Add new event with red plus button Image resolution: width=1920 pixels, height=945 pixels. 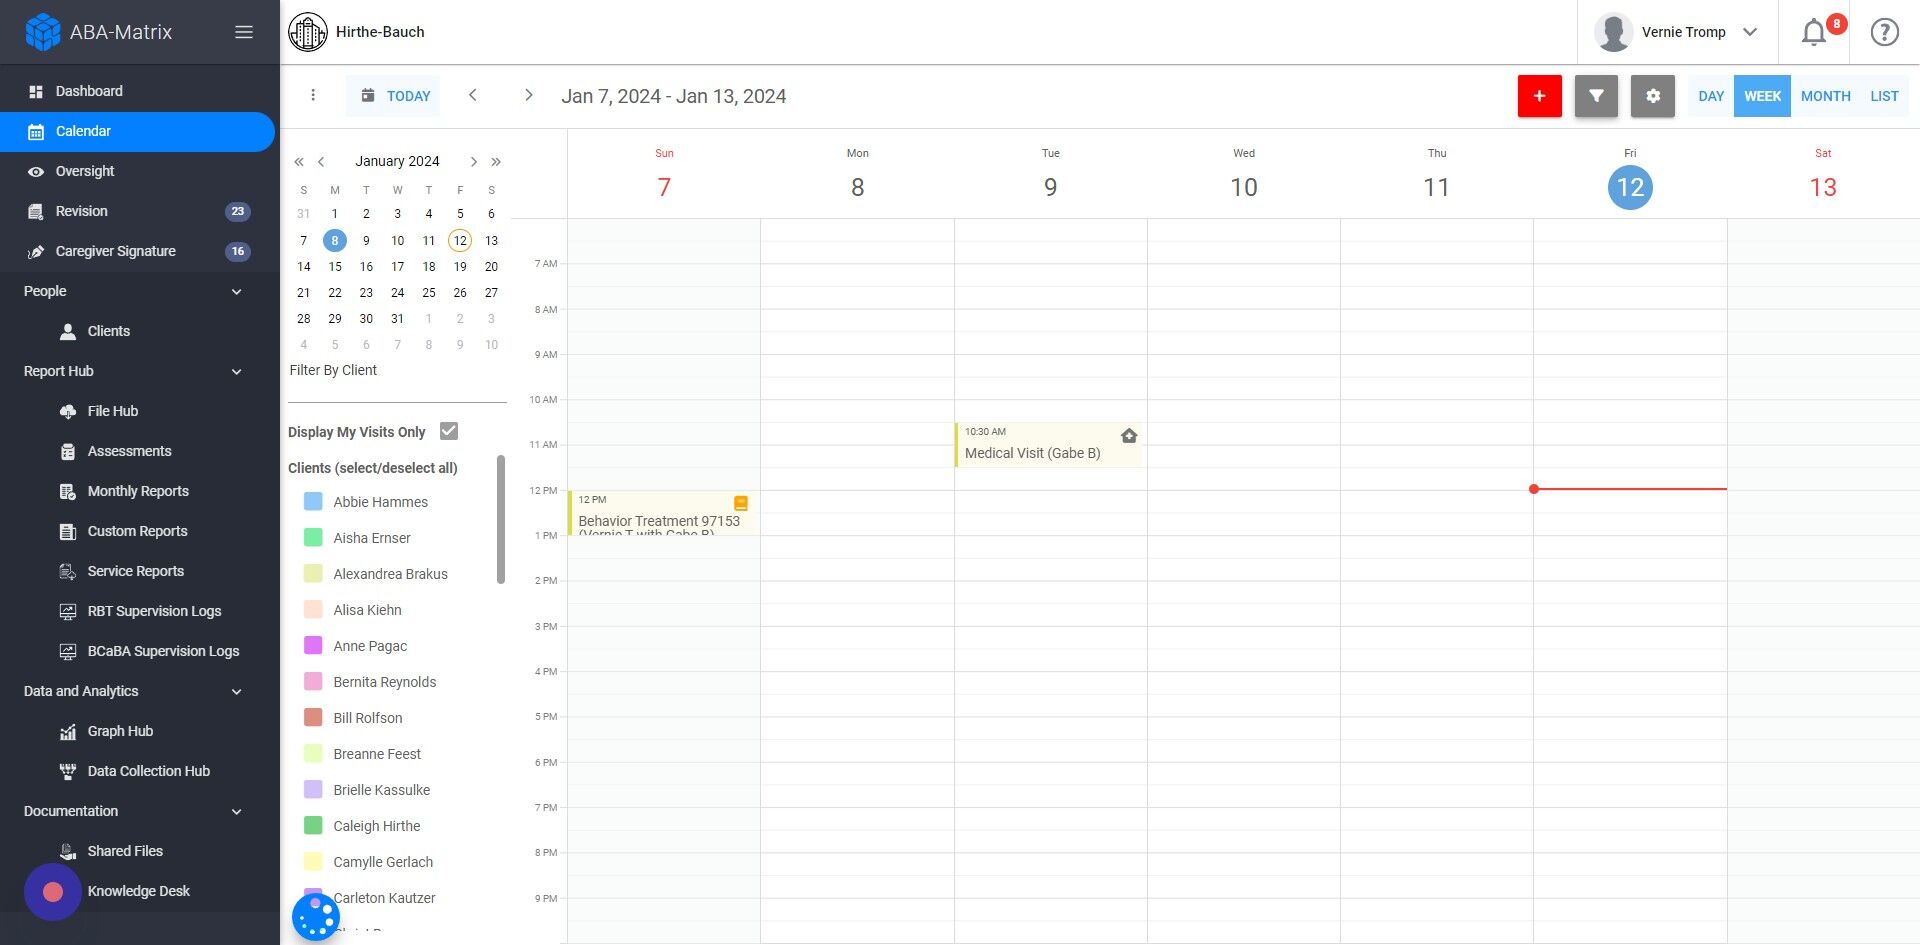tap(1540, 96)
